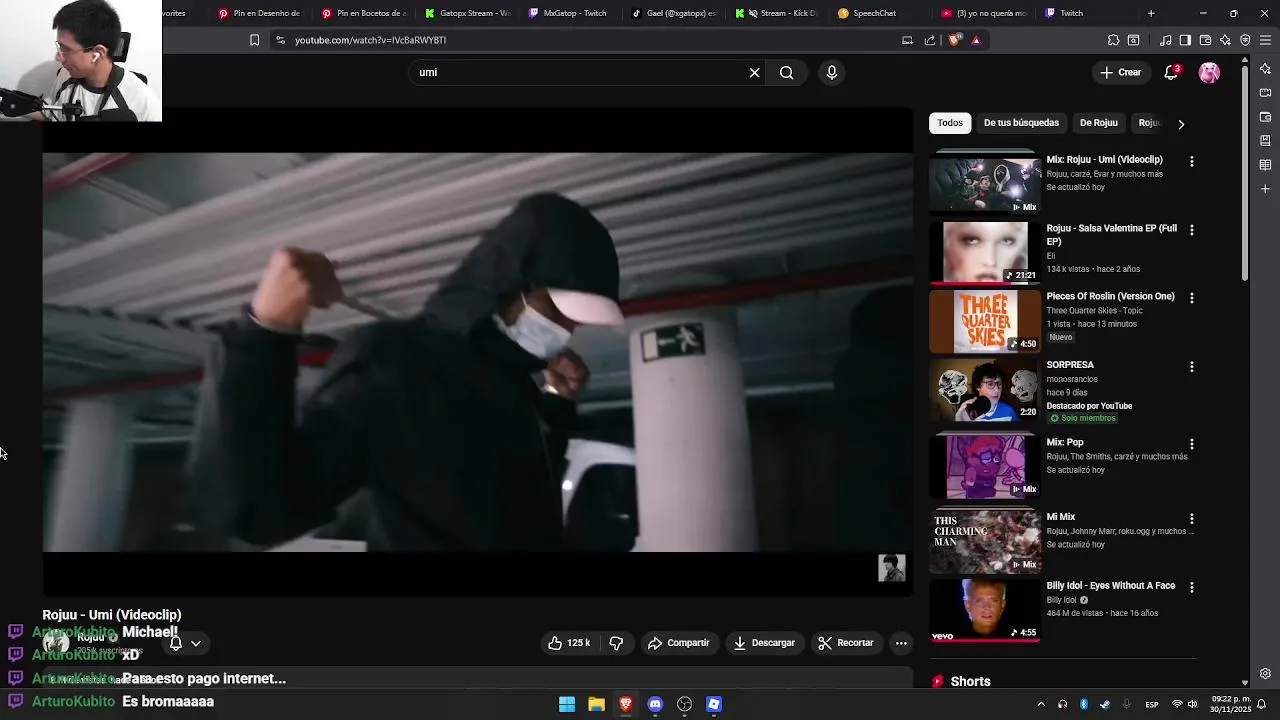Switch to Gatopx Stream browser tab

468,13
